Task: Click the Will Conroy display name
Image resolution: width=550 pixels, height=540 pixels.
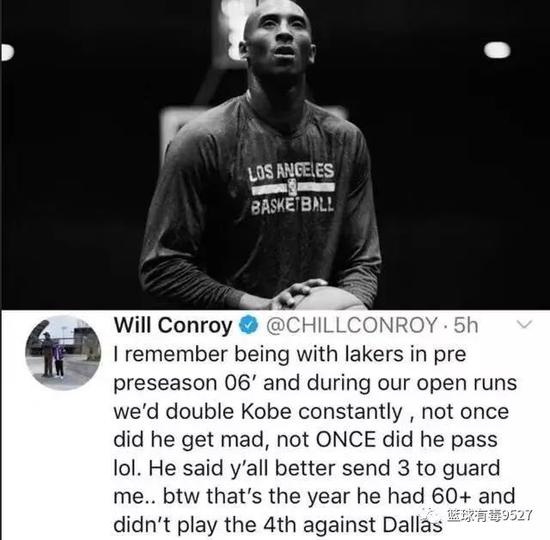Action: (173, 326)
